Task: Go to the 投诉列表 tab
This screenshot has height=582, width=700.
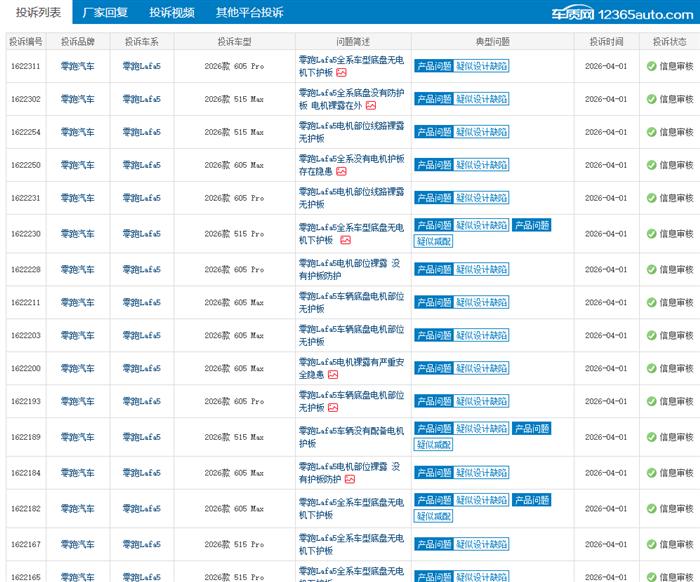Action: pos(38,13)
